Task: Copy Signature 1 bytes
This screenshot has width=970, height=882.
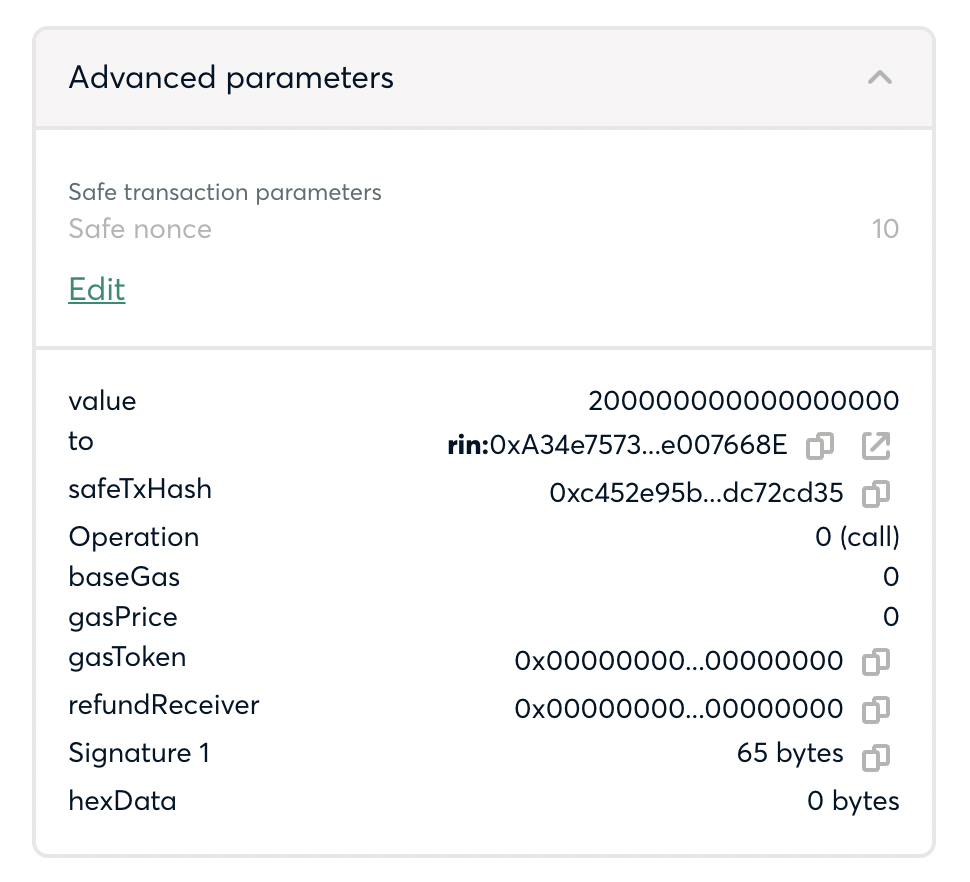Action: coord(876,757)
